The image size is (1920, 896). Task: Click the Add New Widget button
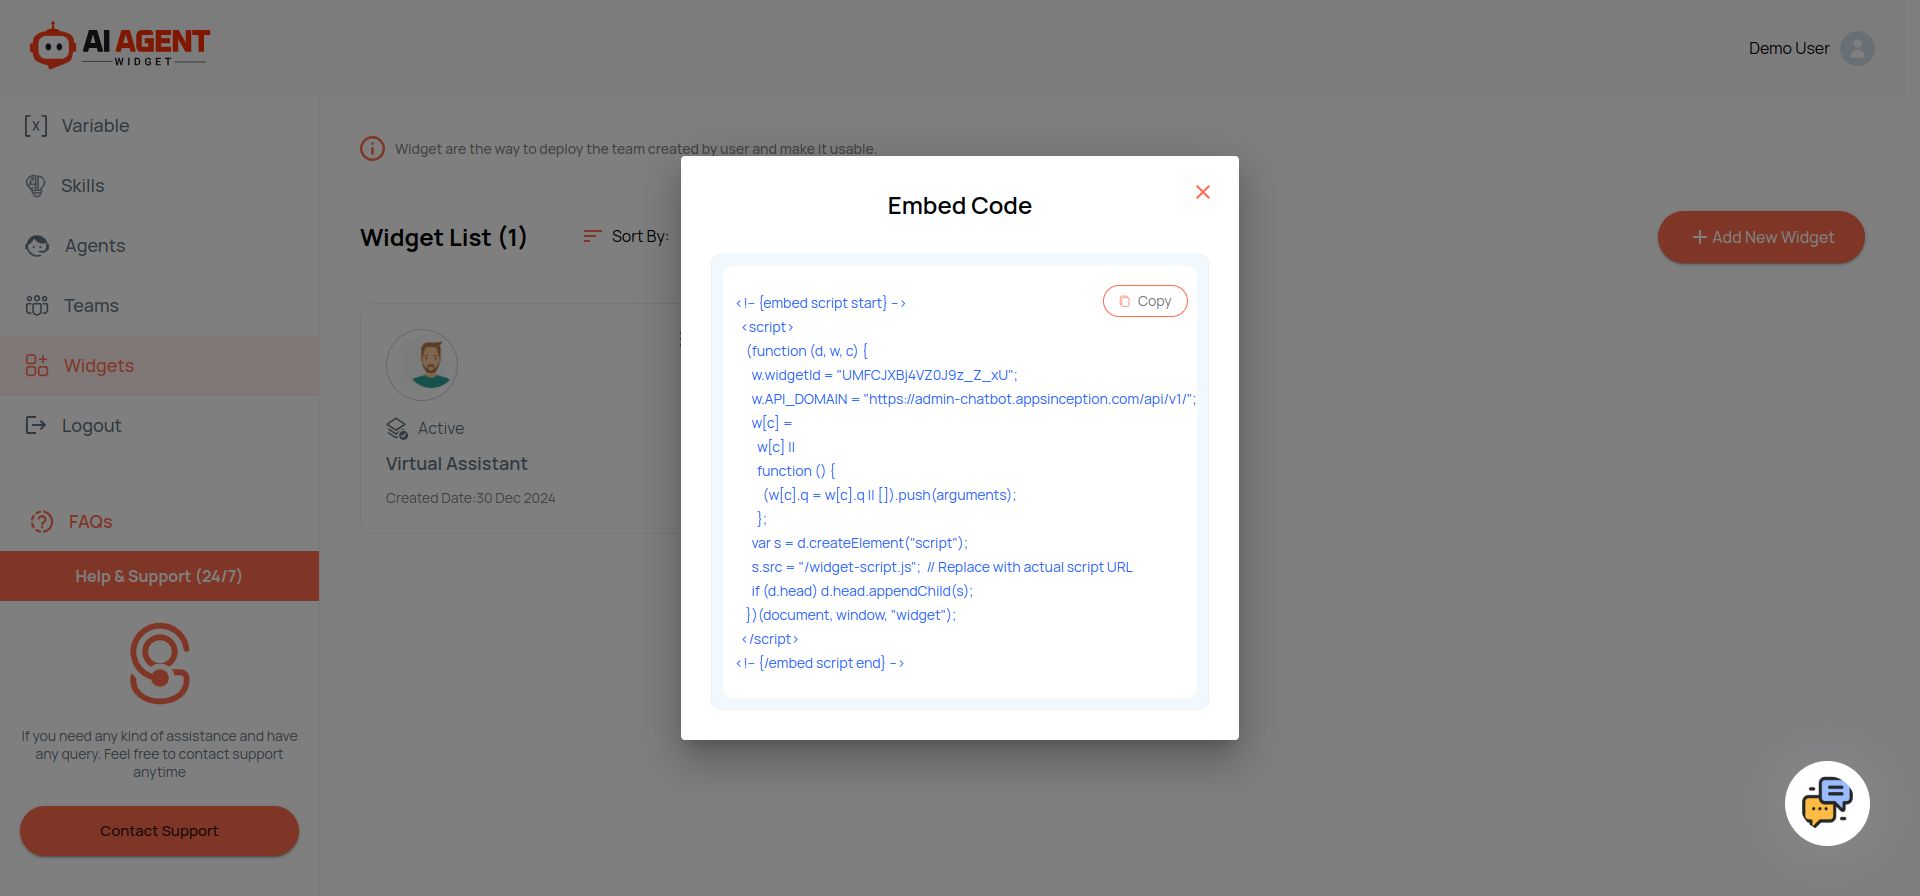1761,238
